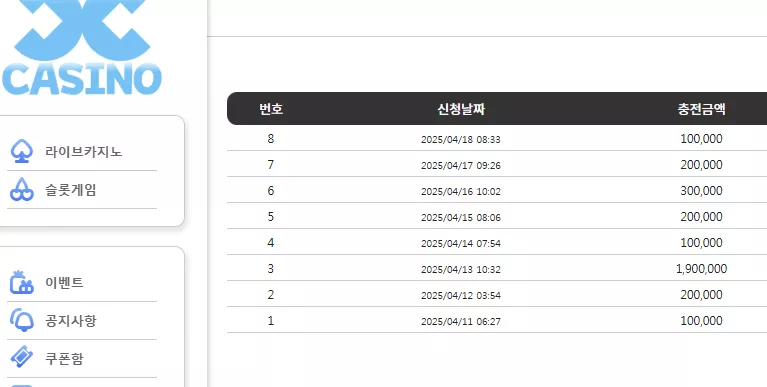
Task: Select the 신청날짜 column header
Action: pos(461,109)
